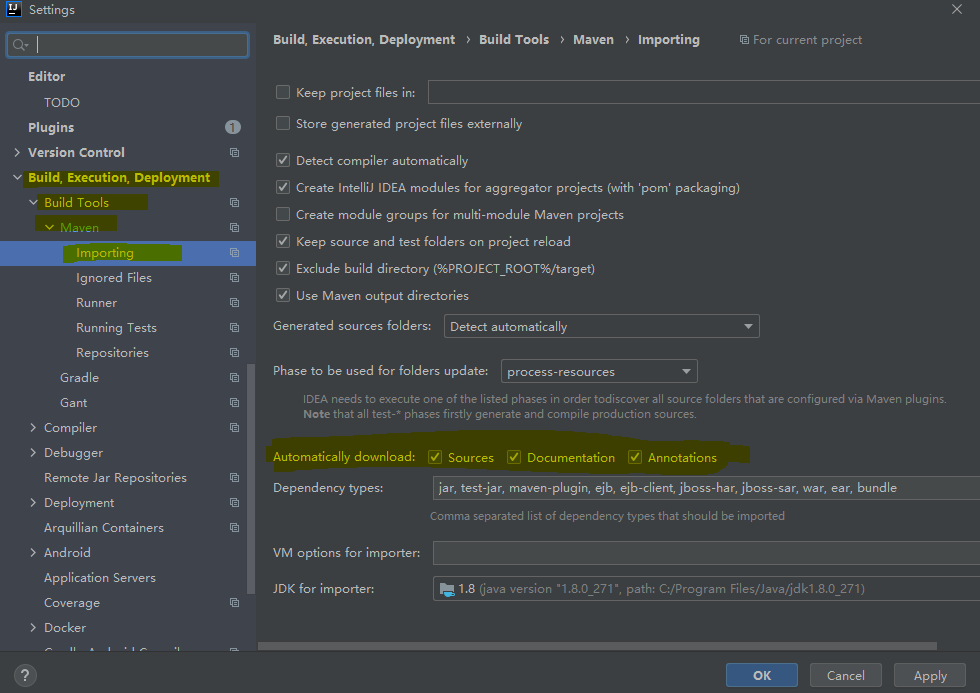Enable Create module groups for multi-module projects
This screenshot has height=693, width=980.
pos(283,214)
